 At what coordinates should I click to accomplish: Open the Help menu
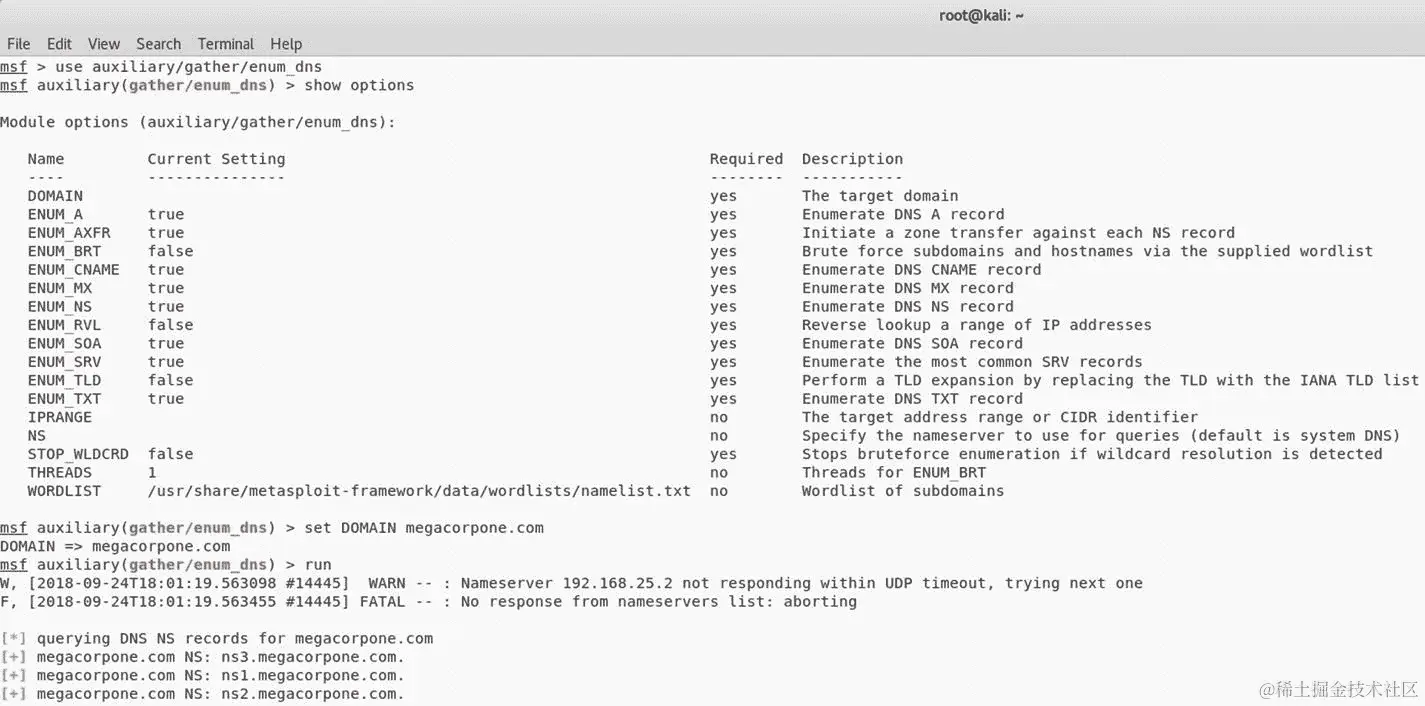[x=286, y=44]
